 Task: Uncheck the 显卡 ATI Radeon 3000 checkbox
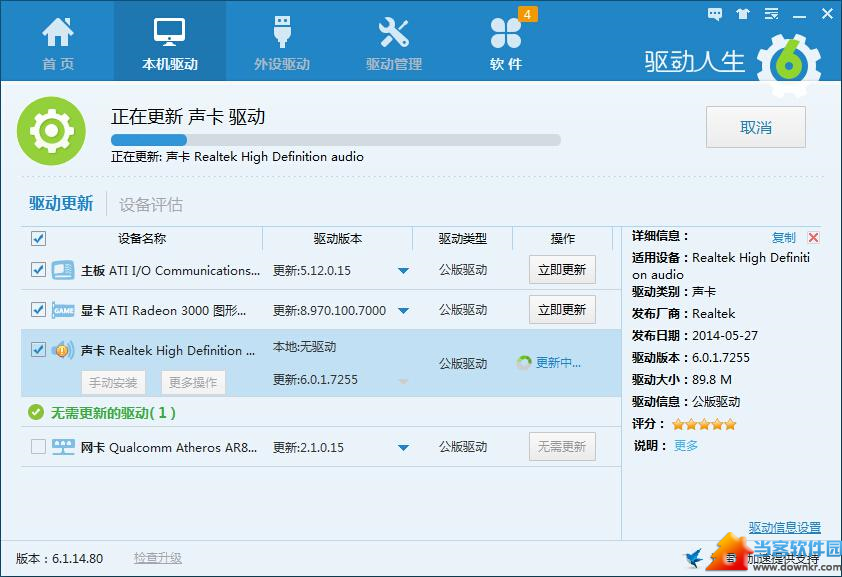click(x=38, y=310)
